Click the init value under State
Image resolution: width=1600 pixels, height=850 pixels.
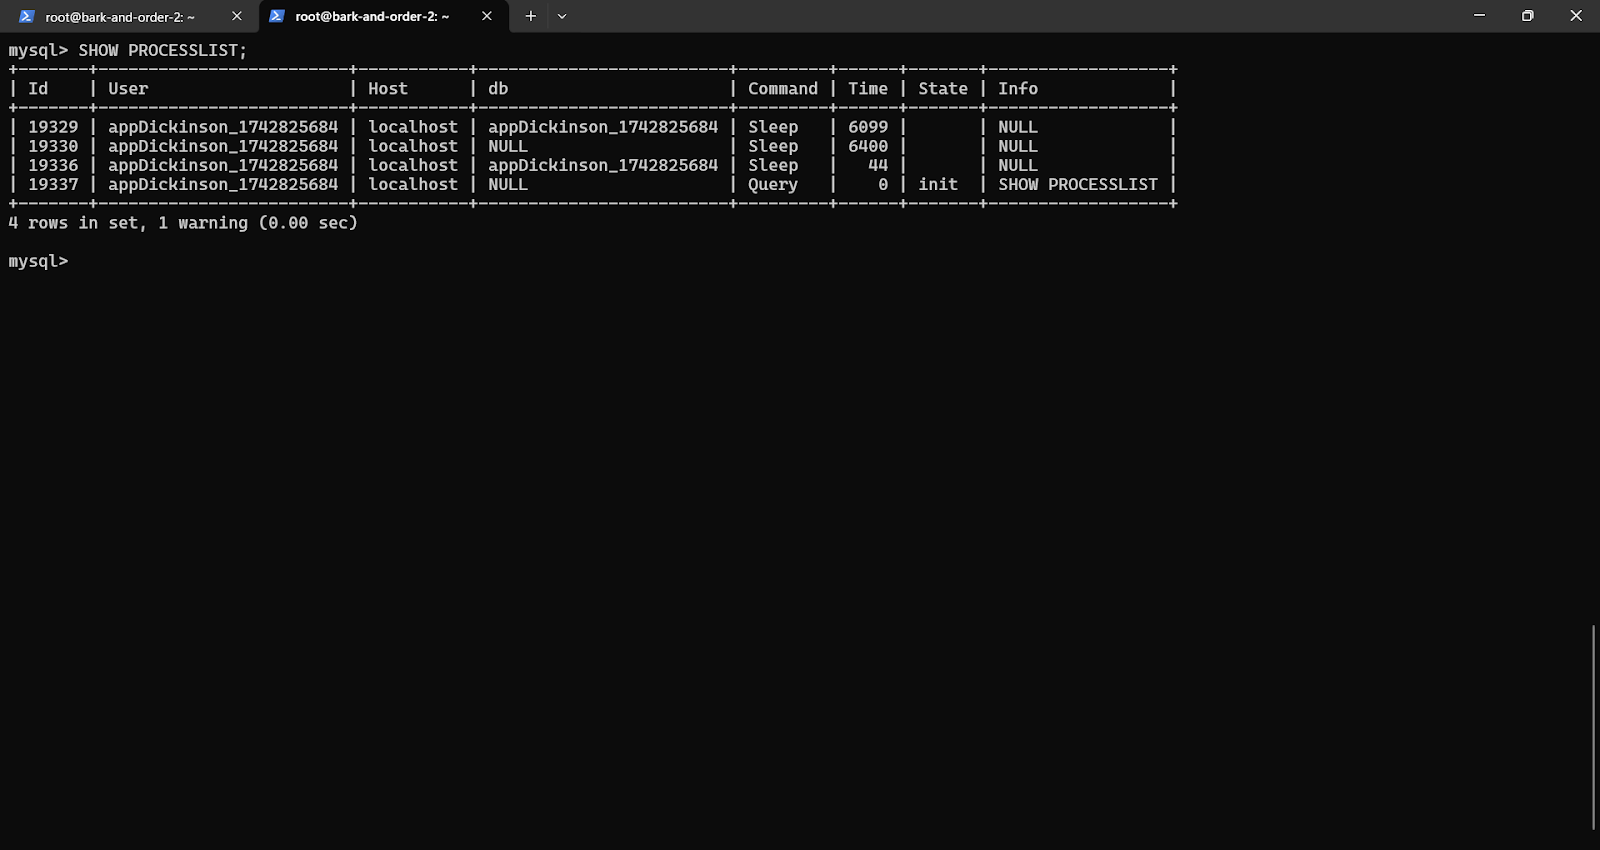[x=938, y=184]
